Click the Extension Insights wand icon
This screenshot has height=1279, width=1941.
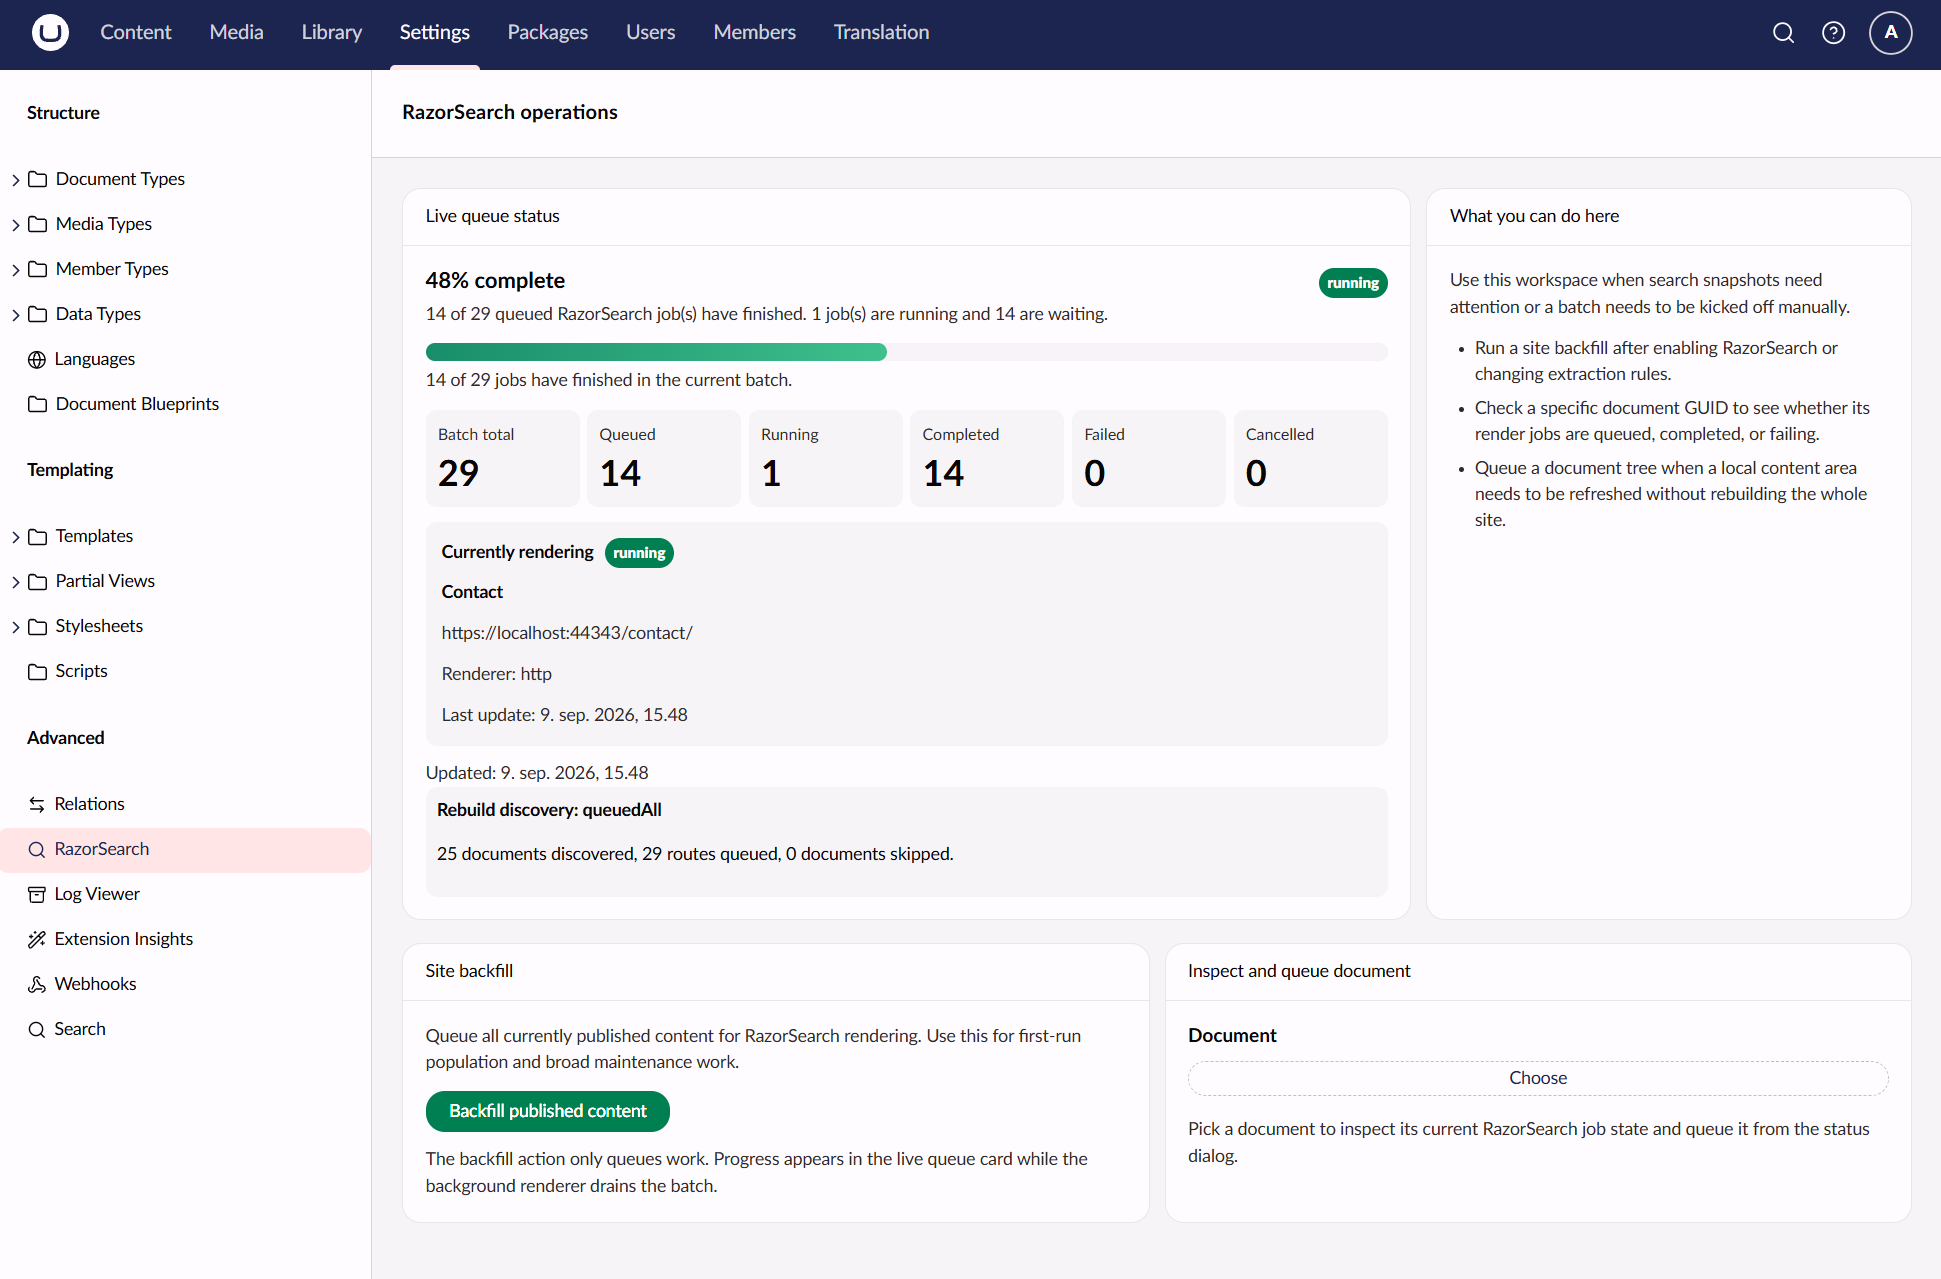coord(37,939)
